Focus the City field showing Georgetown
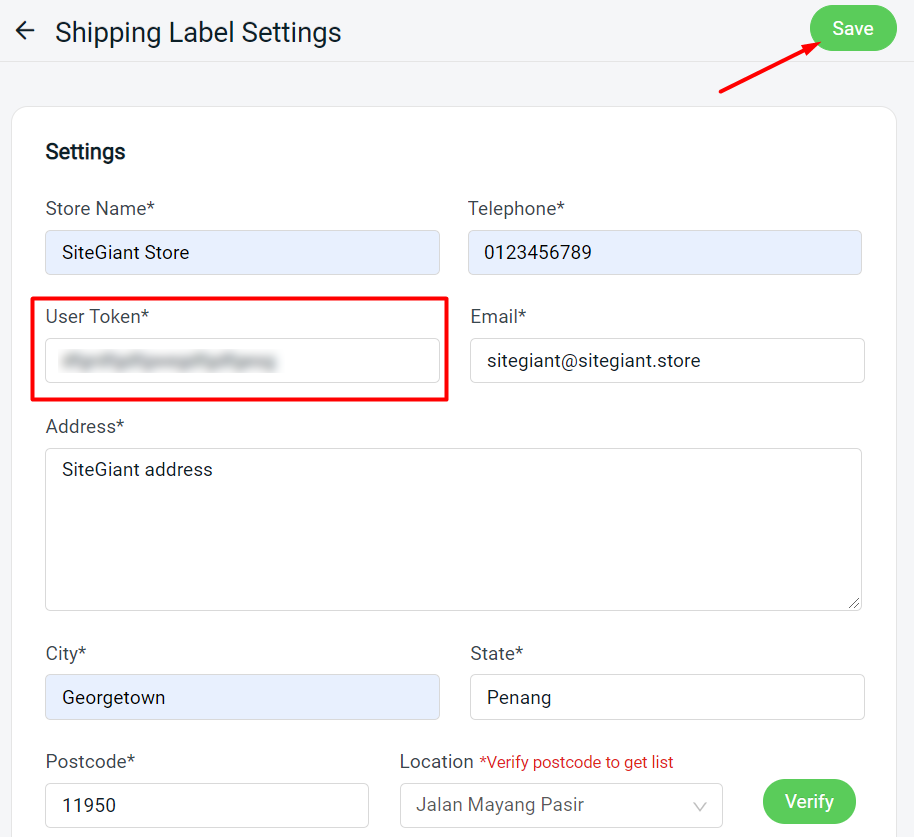914x837 pixels. click(242, 697)
